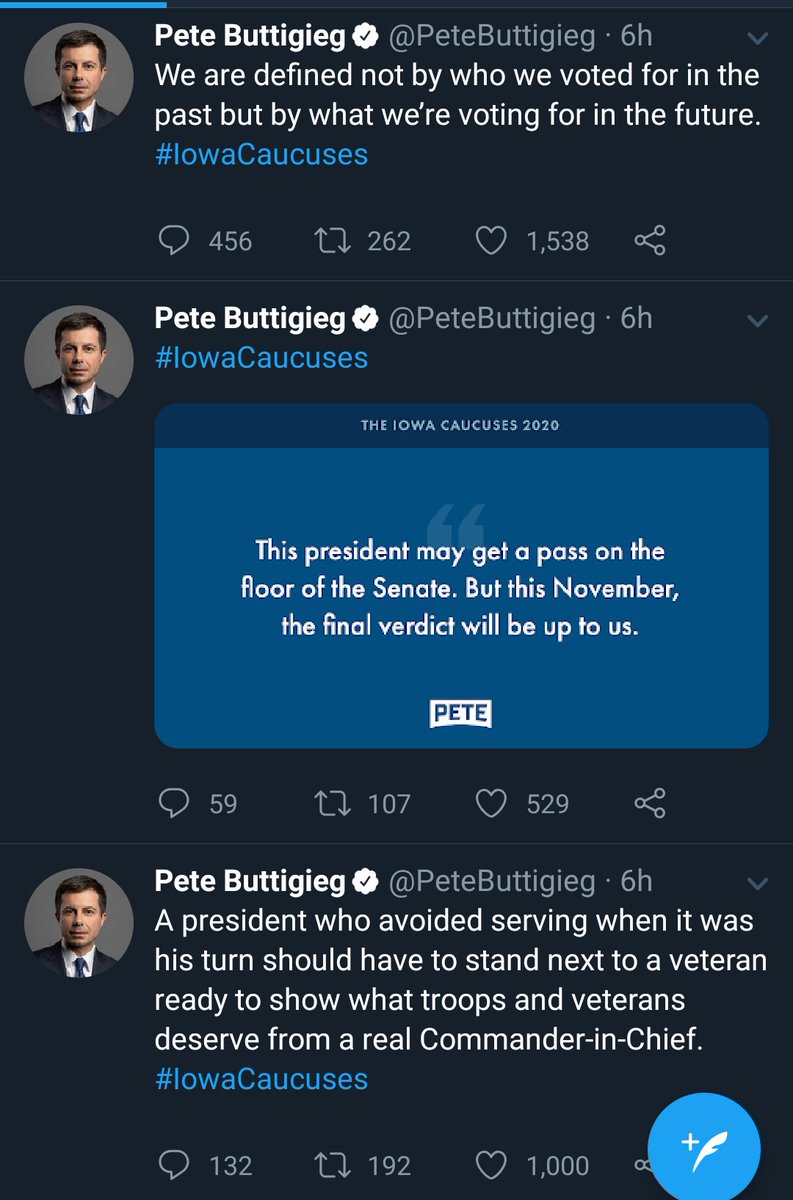793x1200 pixels.
Task: Like the tweet with 1,538 likes
Action: pos(491,241)
